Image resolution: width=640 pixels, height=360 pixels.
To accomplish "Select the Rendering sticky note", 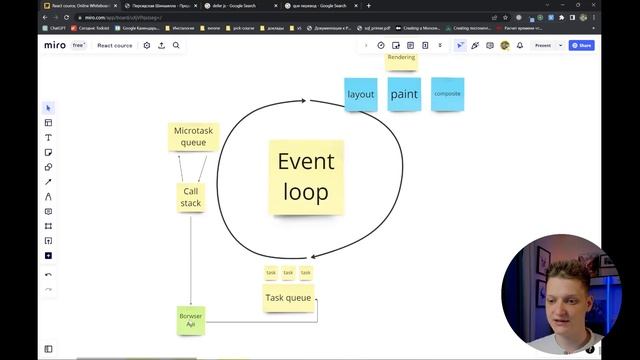I will coord(402,61).
